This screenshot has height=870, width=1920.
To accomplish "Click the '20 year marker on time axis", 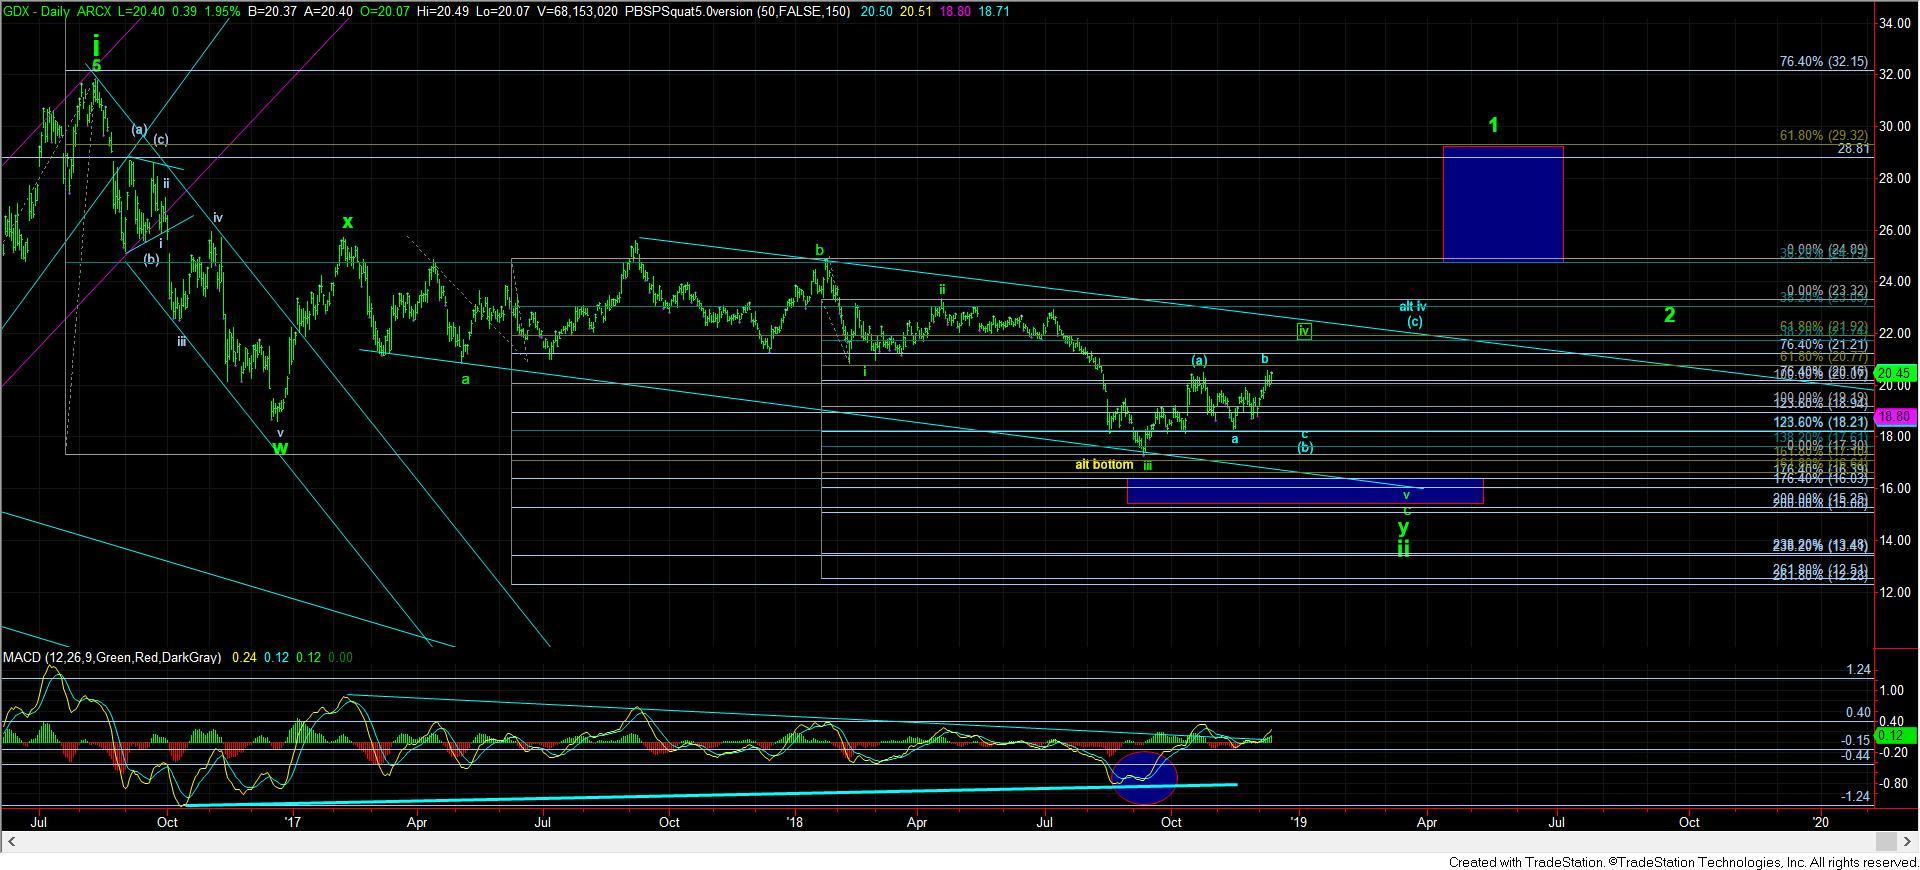I will pyautogui.click(x=1821, y=822).
